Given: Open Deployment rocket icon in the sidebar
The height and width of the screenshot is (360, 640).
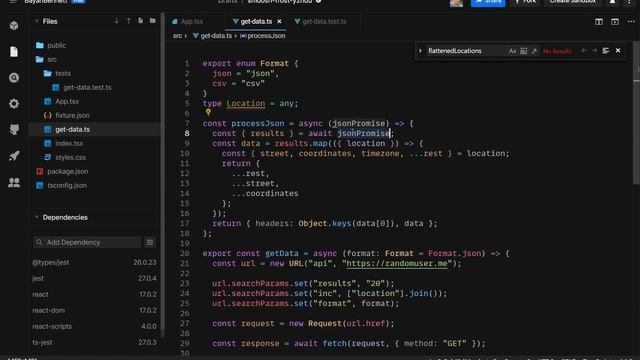Looking at the screenshot, I should [x=14, y=156].
